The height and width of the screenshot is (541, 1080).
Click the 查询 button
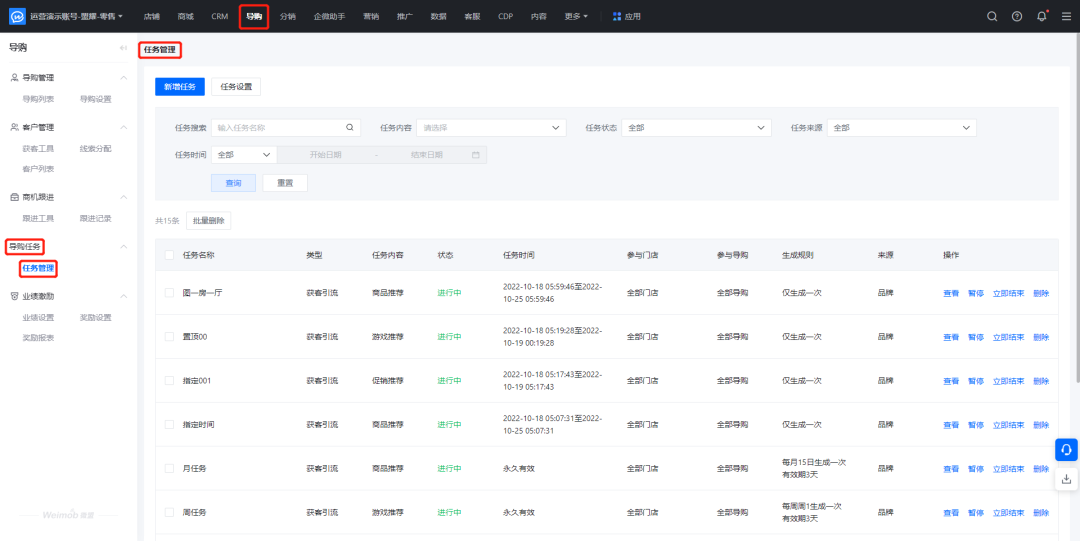tap(233, 183)
